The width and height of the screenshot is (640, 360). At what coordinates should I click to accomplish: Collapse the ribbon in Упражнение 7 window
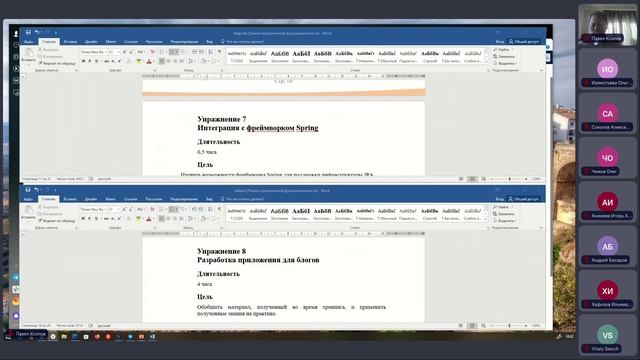point(541,70)
